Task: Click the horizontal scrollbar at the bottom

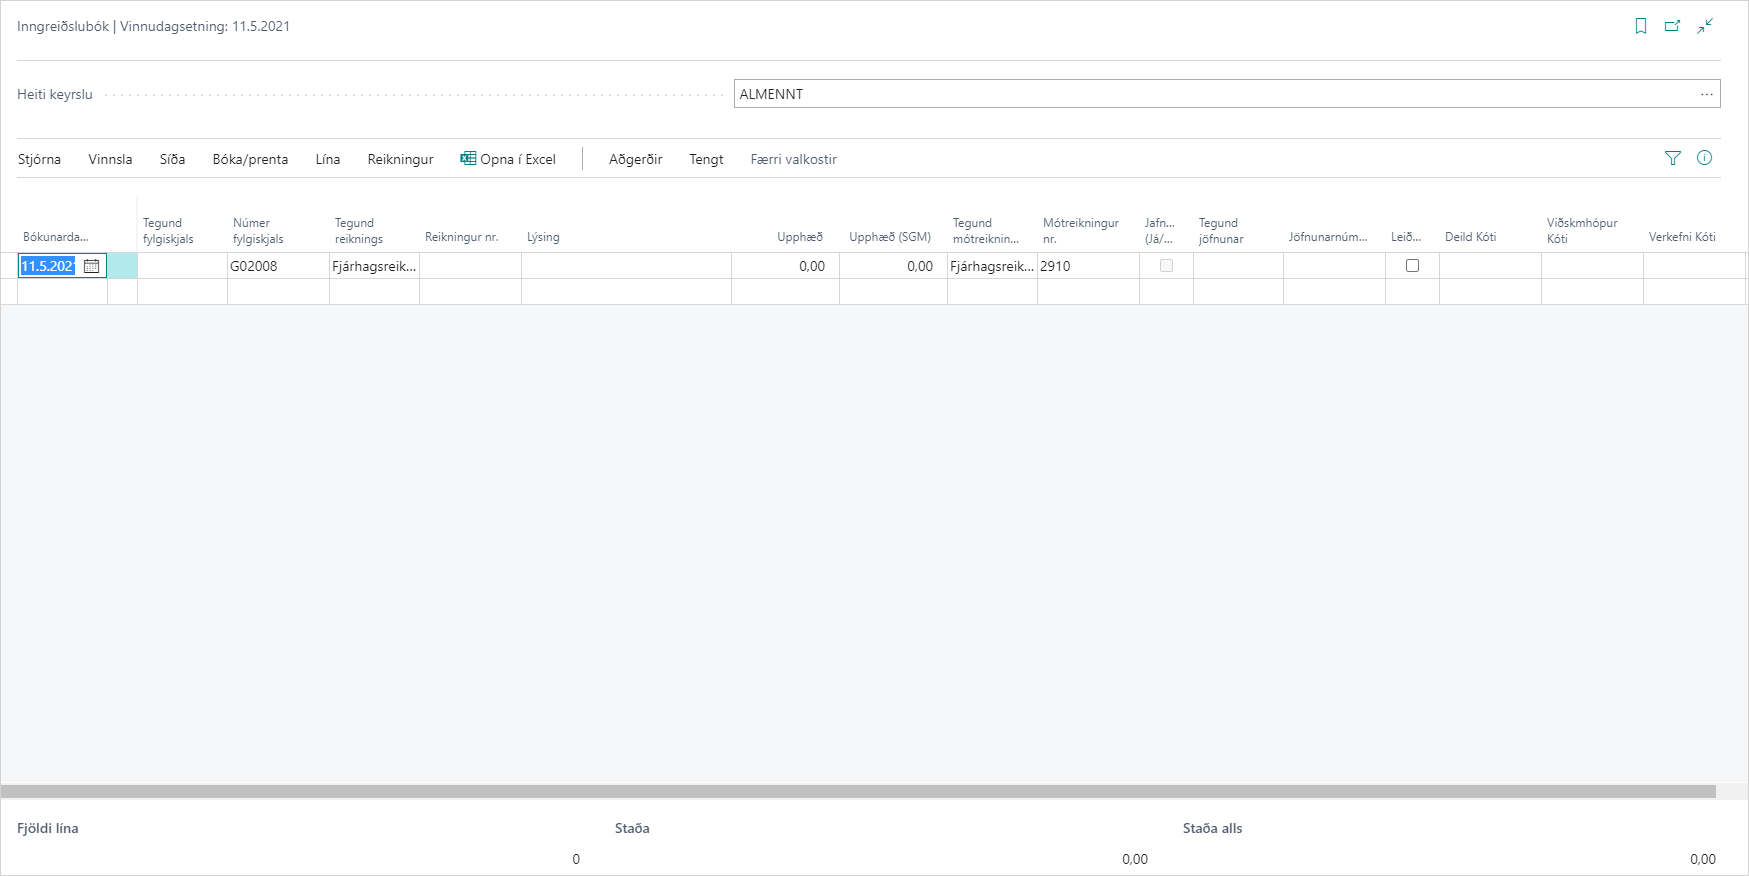Action: (x=858, y=791)
